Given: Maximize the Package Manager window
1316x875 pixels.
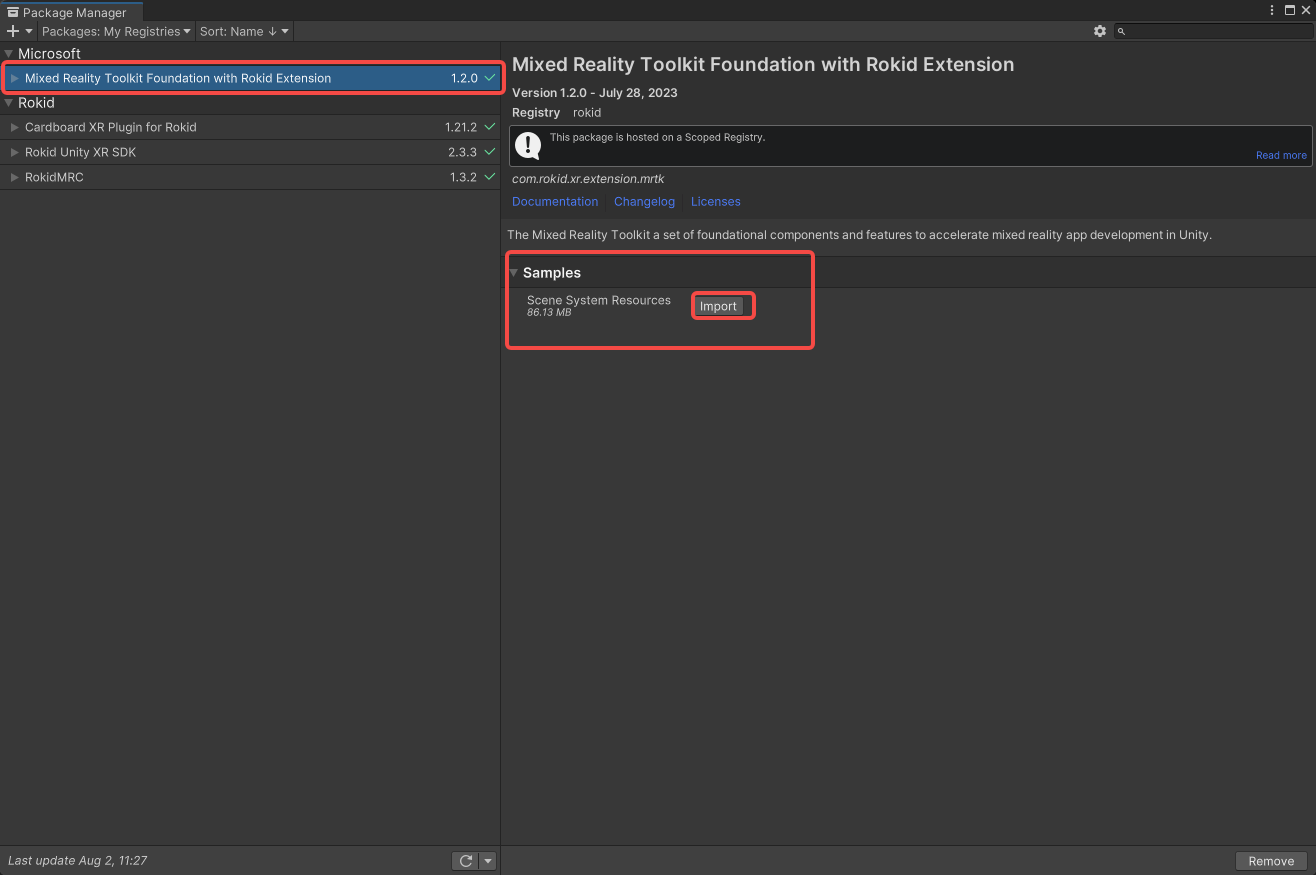Looking at the screenshot, I should (x=1289, y=10).
